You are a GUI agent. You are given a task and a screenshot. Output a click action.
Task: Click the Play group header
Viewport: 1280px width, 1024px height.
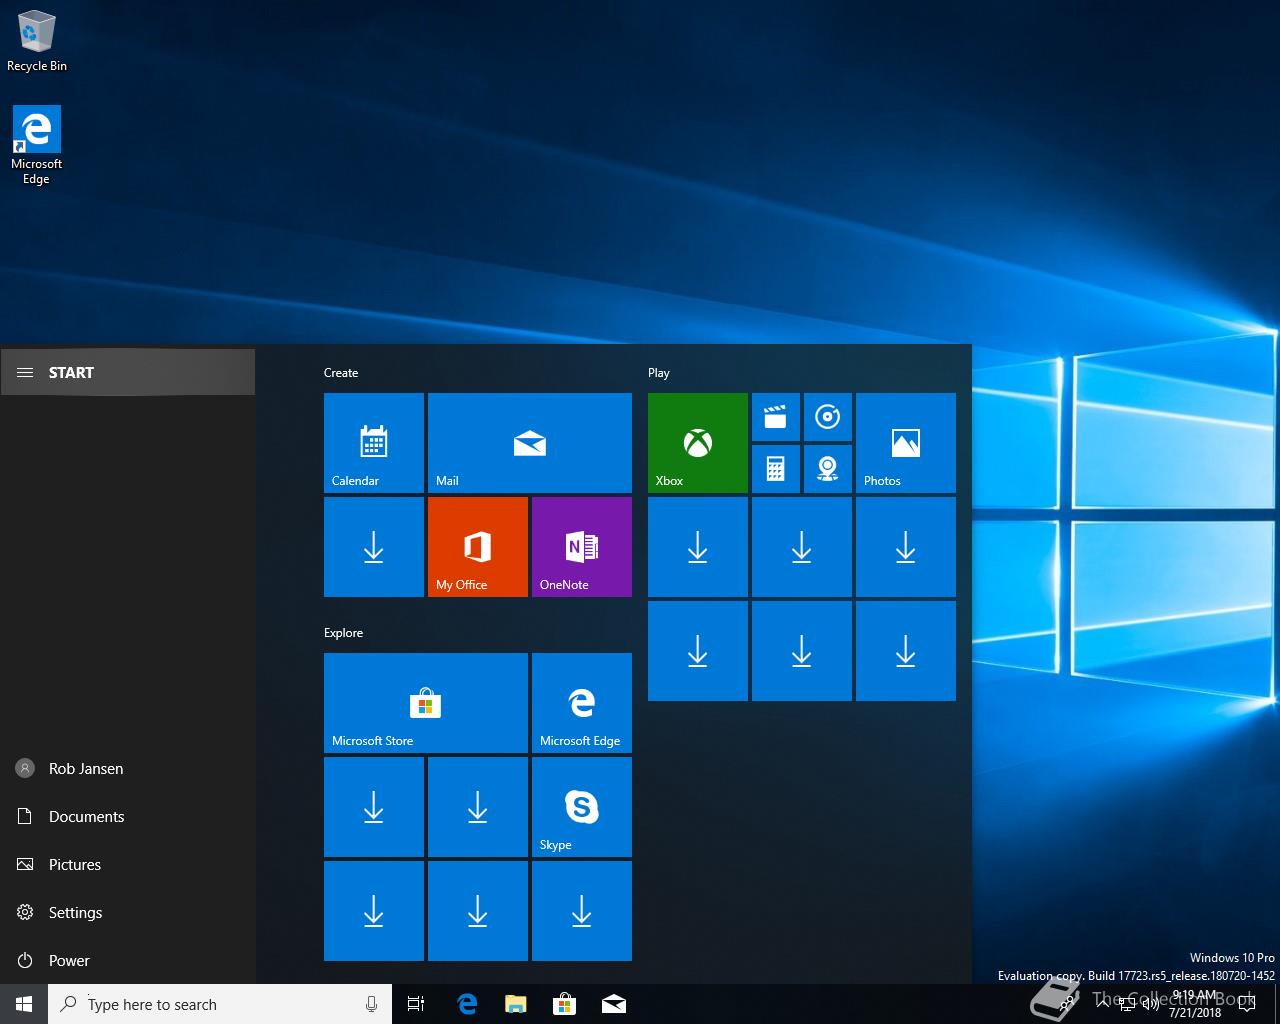pos(659,373)
